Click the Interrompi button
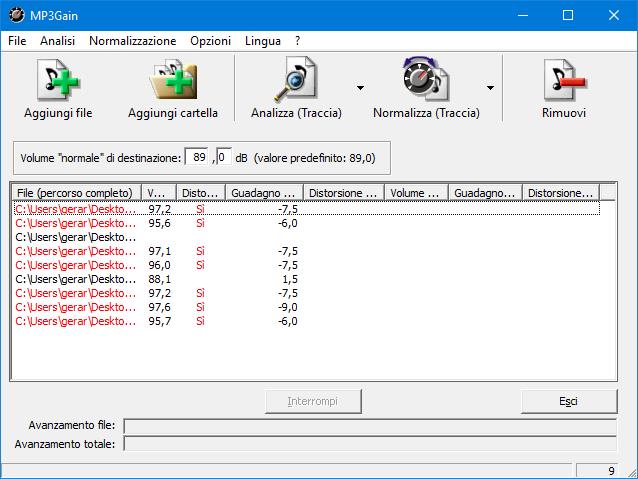 click(313, 401)
